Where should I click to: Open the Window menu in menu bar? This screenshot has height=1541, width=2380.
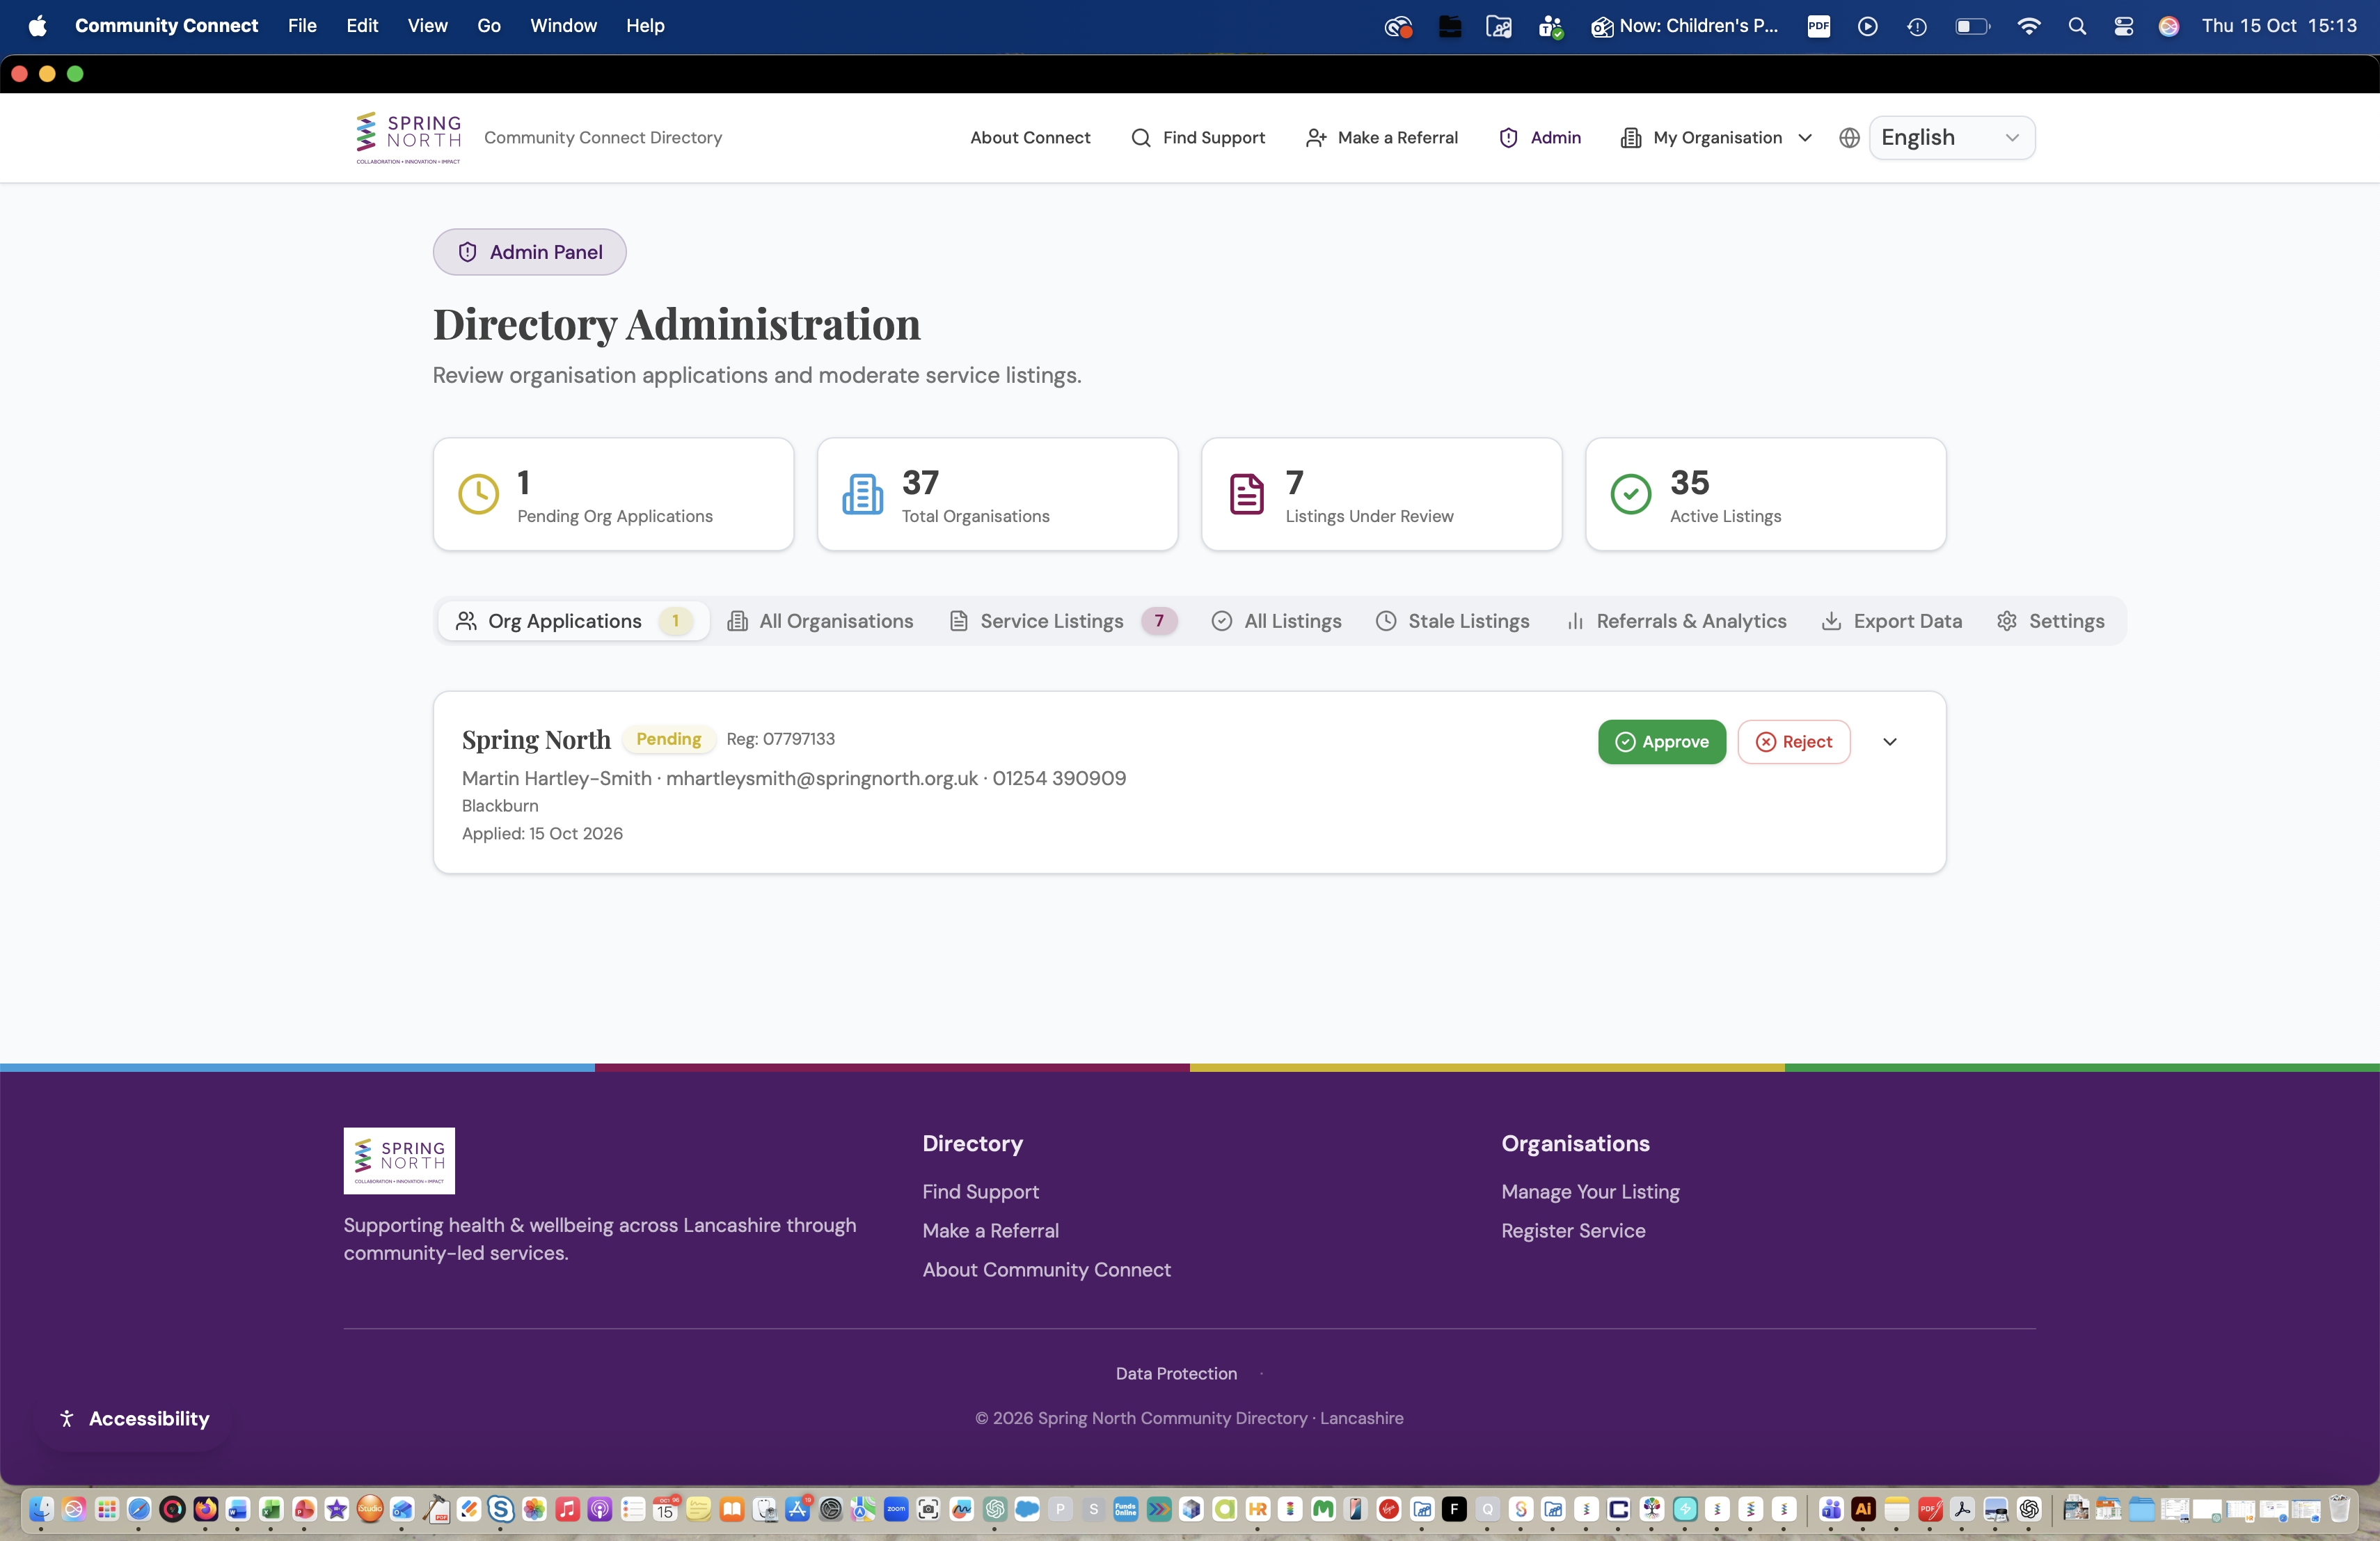(x=563, y=26)
